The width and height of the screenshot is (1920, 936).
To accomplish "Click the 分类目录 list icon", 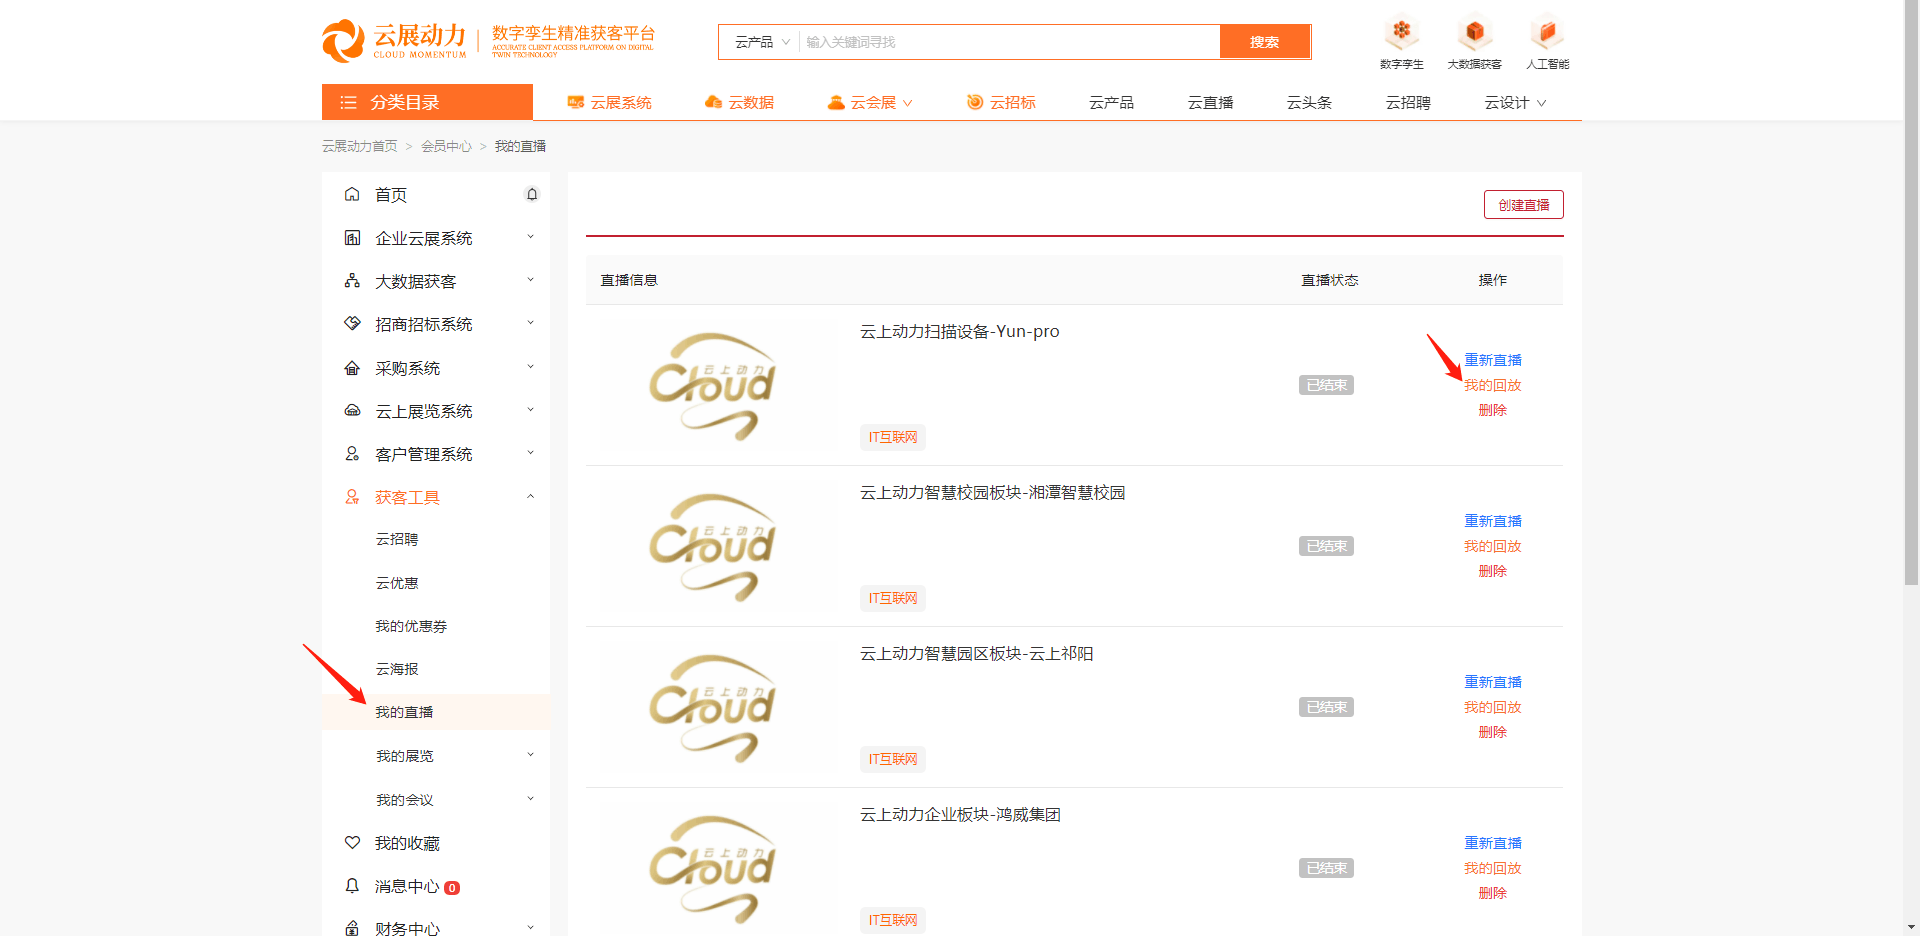I will pyautogui.click(x=348, y=103).
